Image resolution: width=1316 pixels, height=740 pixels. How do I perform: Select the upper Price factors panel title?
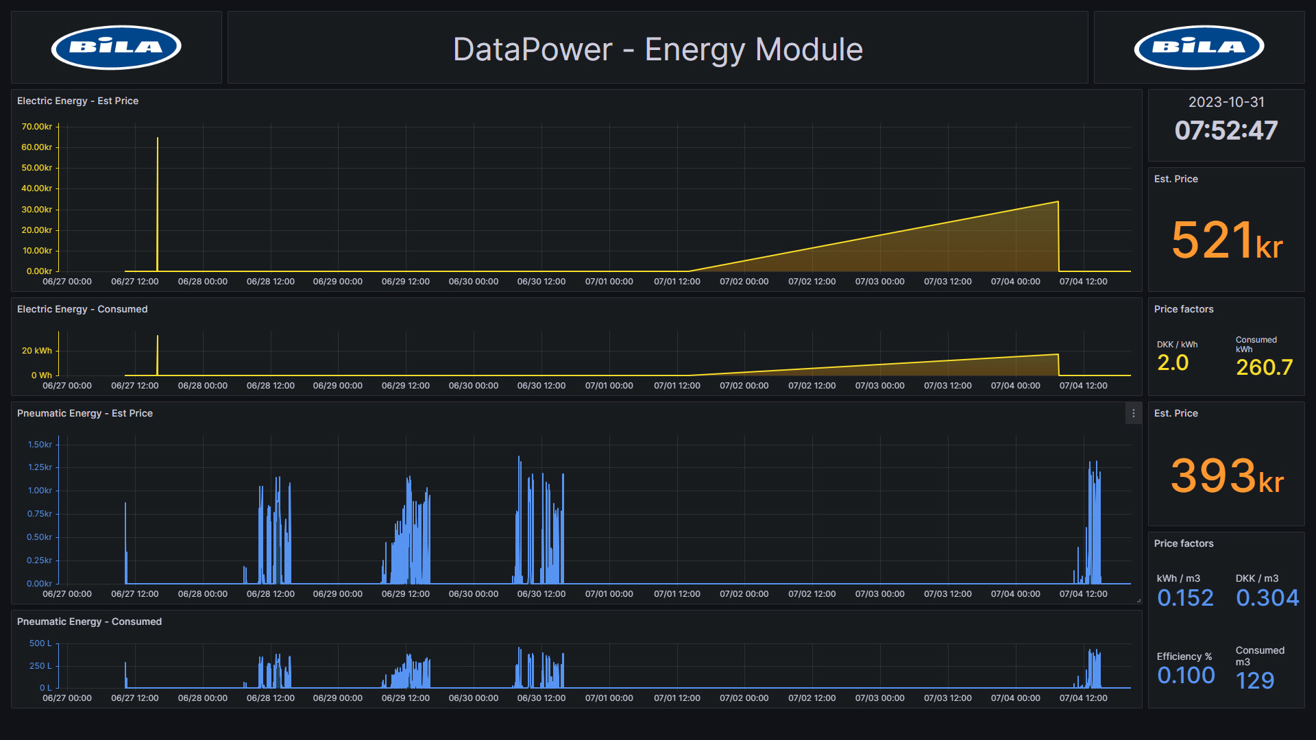(1184, 309)
